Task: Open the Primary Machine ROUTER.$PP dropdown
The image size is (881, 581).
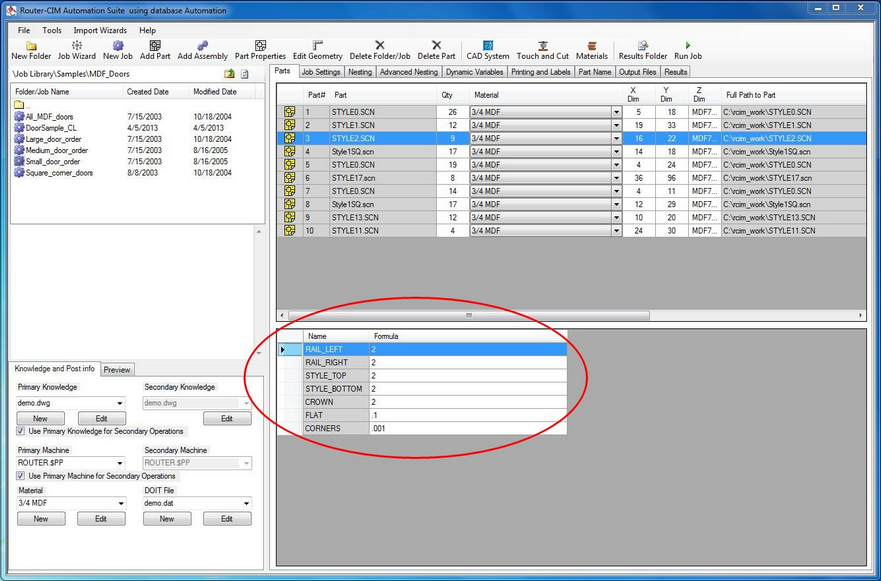Action: (x=120, y=463)
